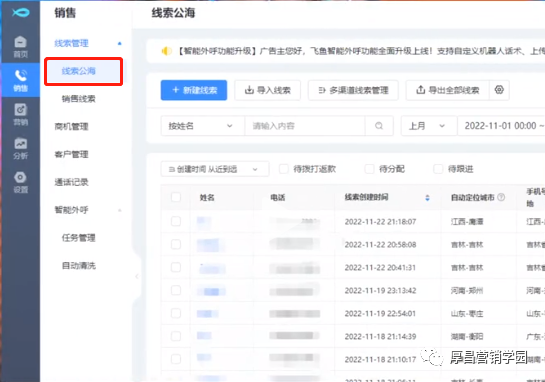Check the row created 2022-11-19 23:13:42
545x382 pixels.
click(176, 290)
